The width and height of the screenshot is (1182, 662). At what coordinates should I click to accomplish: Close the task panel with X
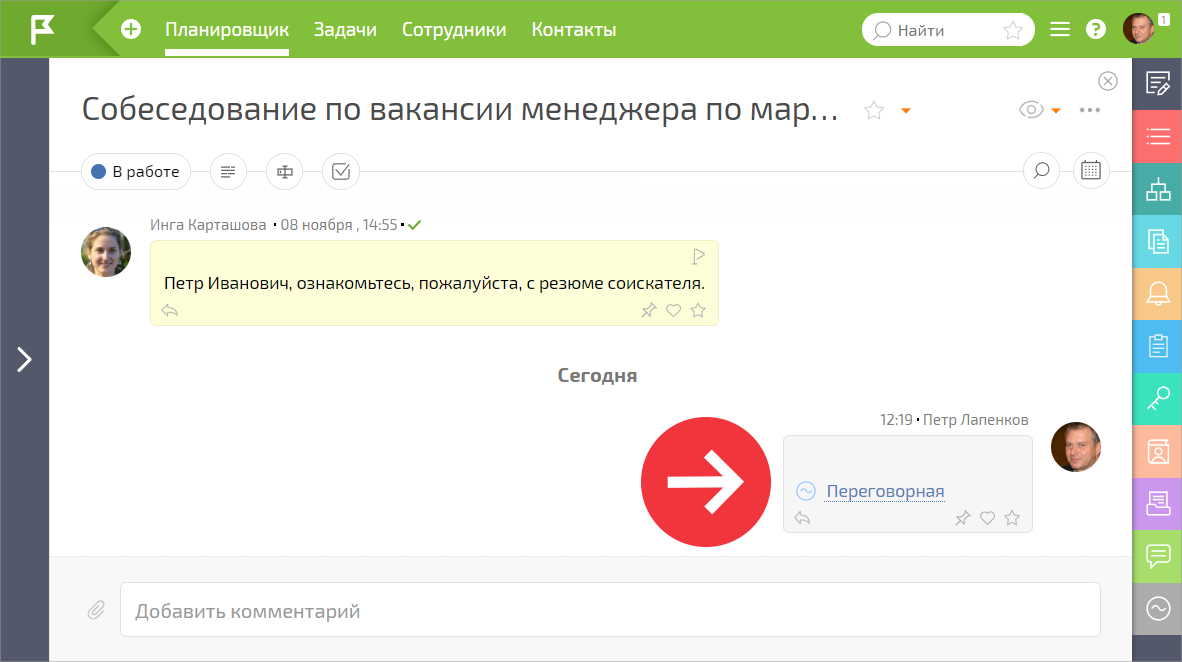pos(1107,81)
